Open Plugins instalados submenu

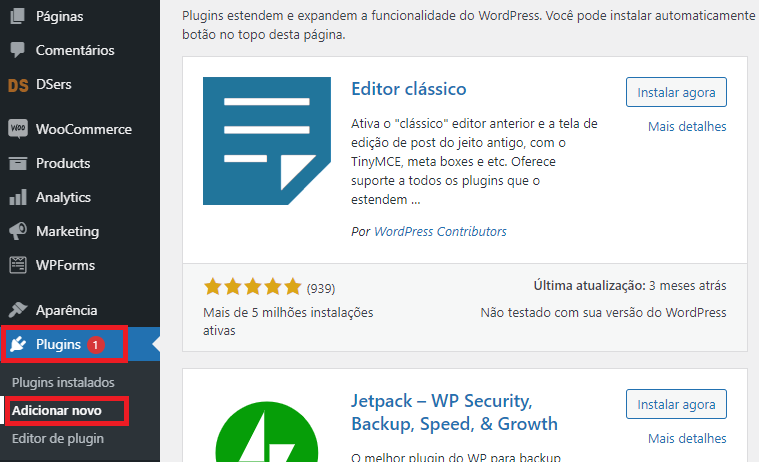coord(63,383)
